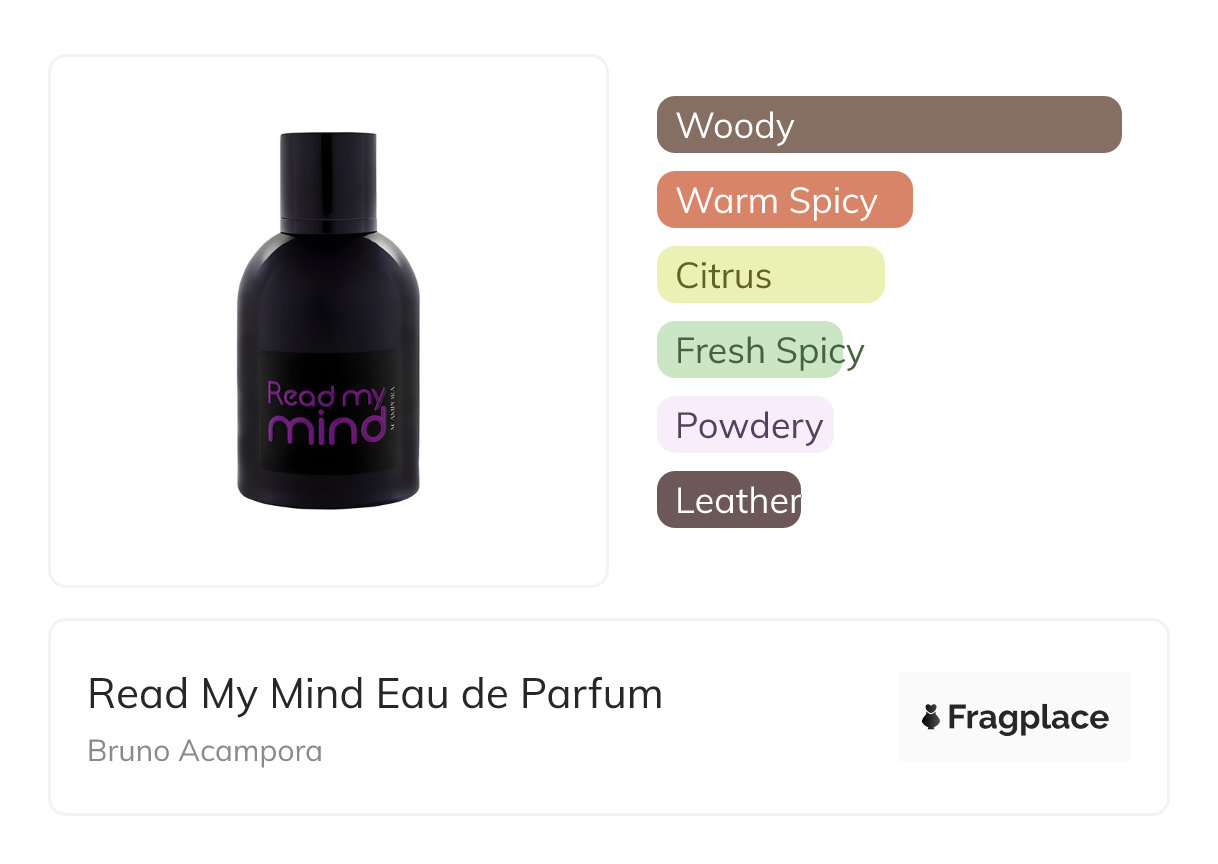Click the black label panel on the bottle
The width and height of the screenshot is (1218, 864).
tap(330, 411)
